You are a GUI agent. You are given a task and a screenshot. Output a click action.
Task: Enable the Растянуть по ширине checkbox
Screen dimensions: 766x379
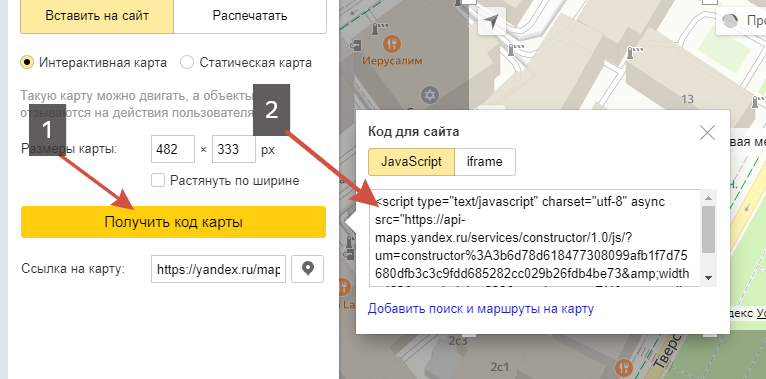pyautogui.click(x=158, y=180)
